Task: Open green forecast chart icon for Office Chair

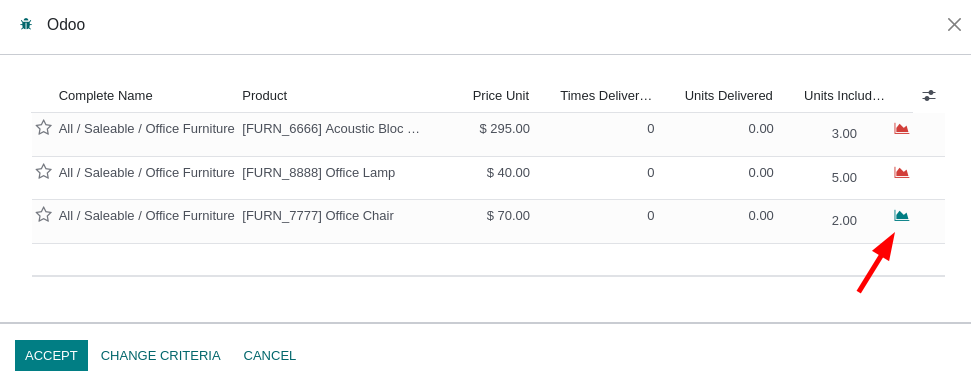Action: (x=901, y=216)
